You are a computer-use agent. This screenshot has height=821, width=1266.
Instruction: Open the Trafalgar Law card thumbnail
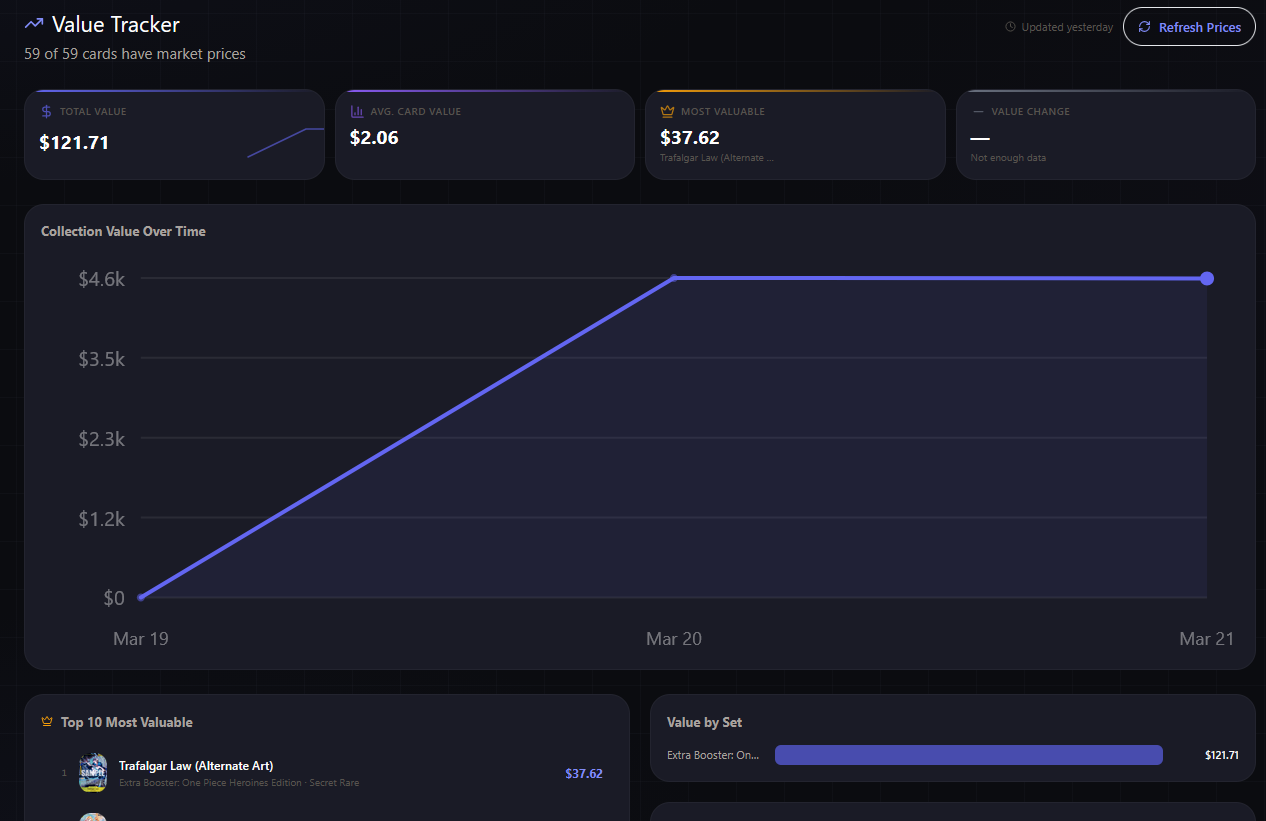(93, 773)
